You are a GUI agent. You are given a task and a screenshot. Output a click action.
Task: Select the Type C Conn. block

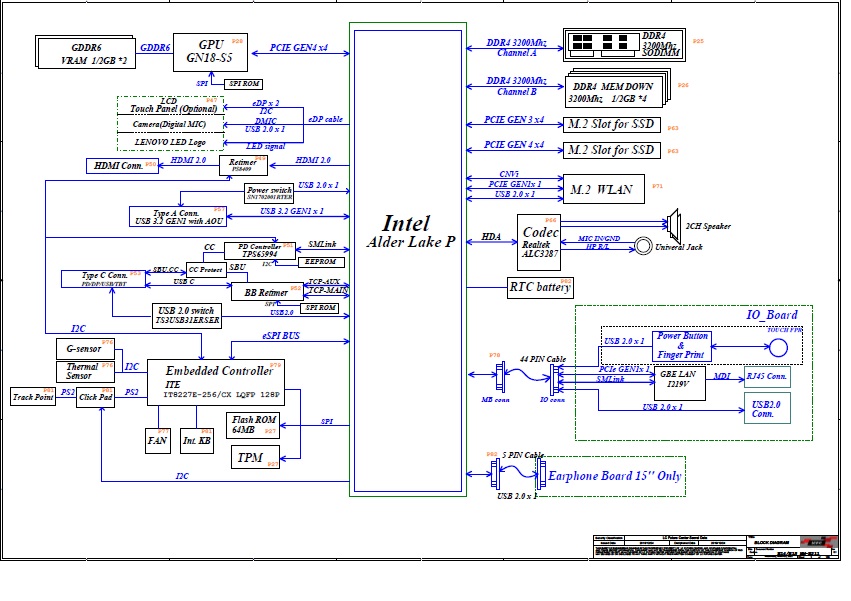coord(103,279)
